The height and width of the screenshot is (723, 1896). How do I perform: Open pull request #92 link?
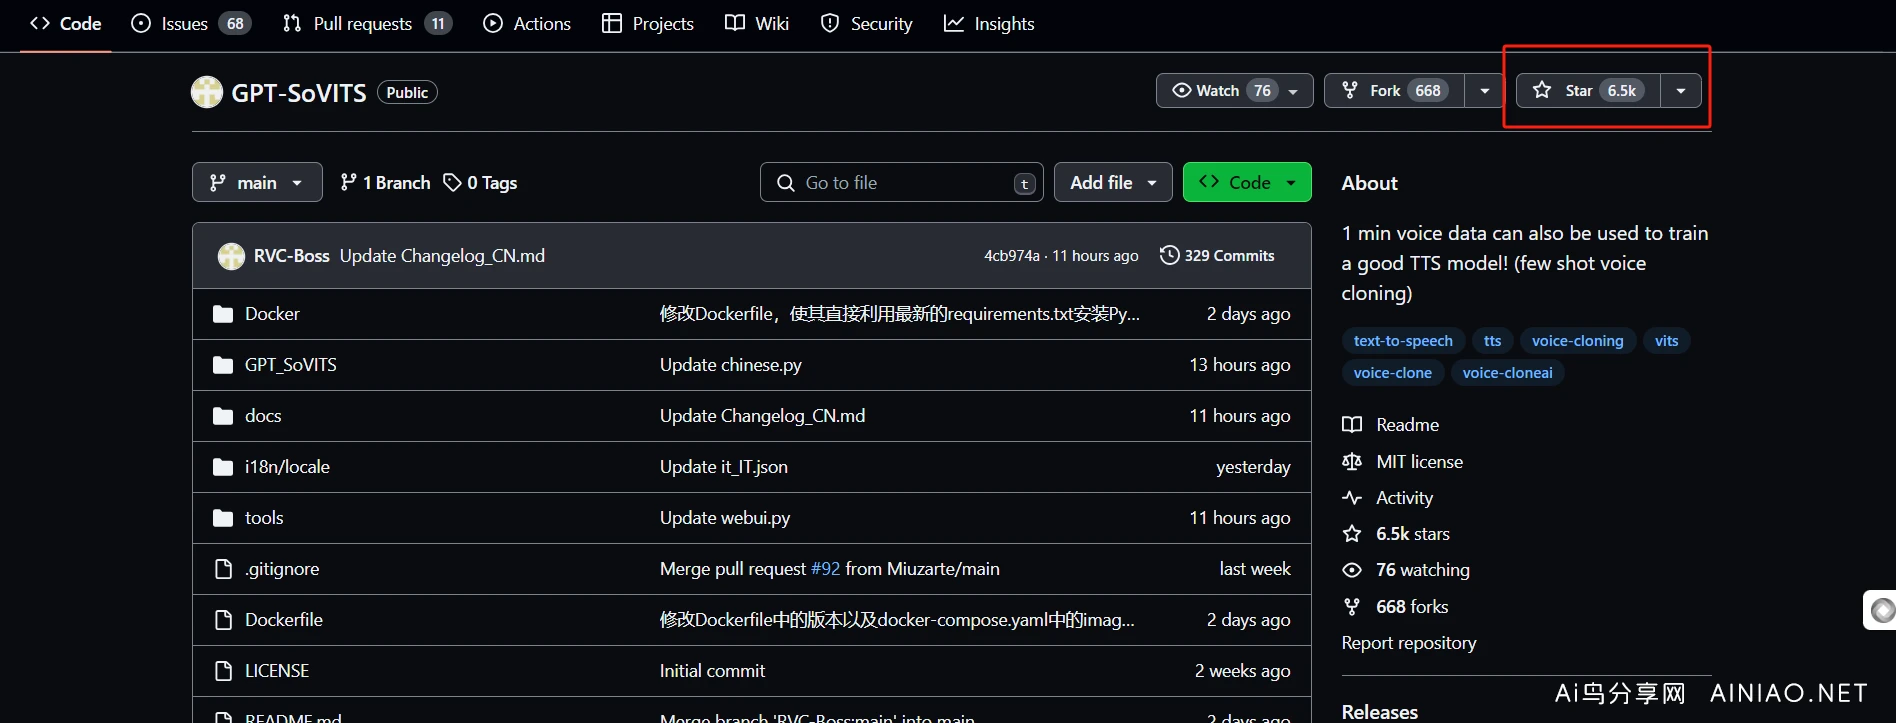tap(825, 569)
